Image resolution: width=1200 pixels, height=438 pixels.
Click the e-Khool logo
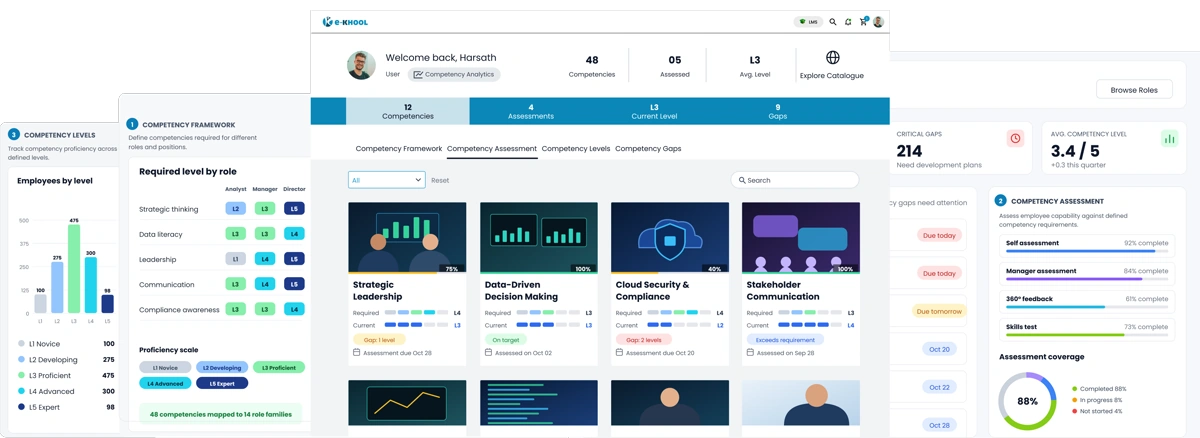345,22
